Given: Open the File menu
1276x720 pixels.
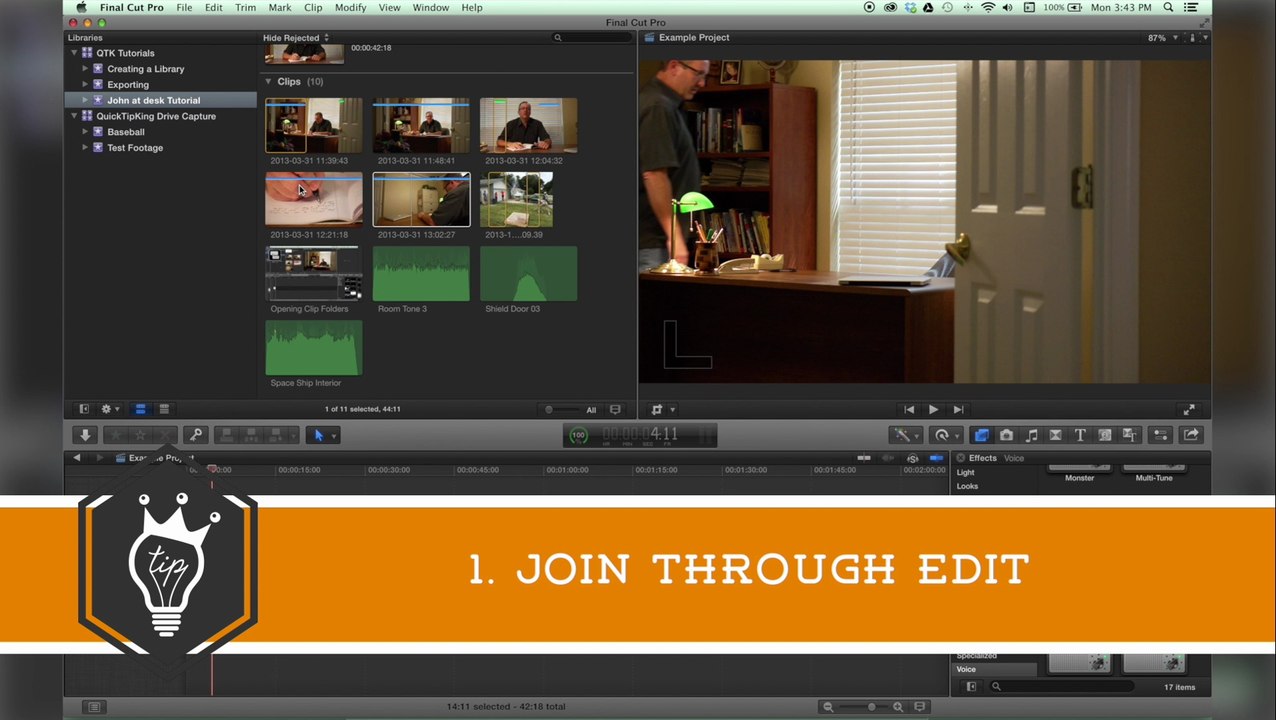Looking at the screenshot, I should (x=184, y=7).
